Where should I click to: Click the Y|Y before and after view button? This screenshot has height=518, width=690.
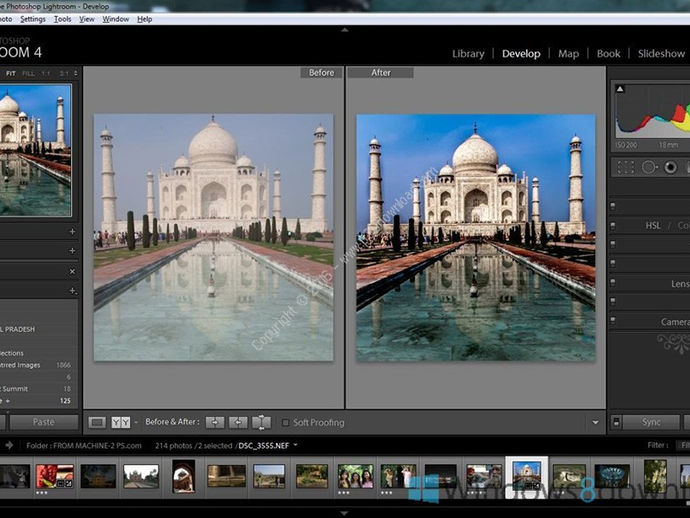[121, 422]
